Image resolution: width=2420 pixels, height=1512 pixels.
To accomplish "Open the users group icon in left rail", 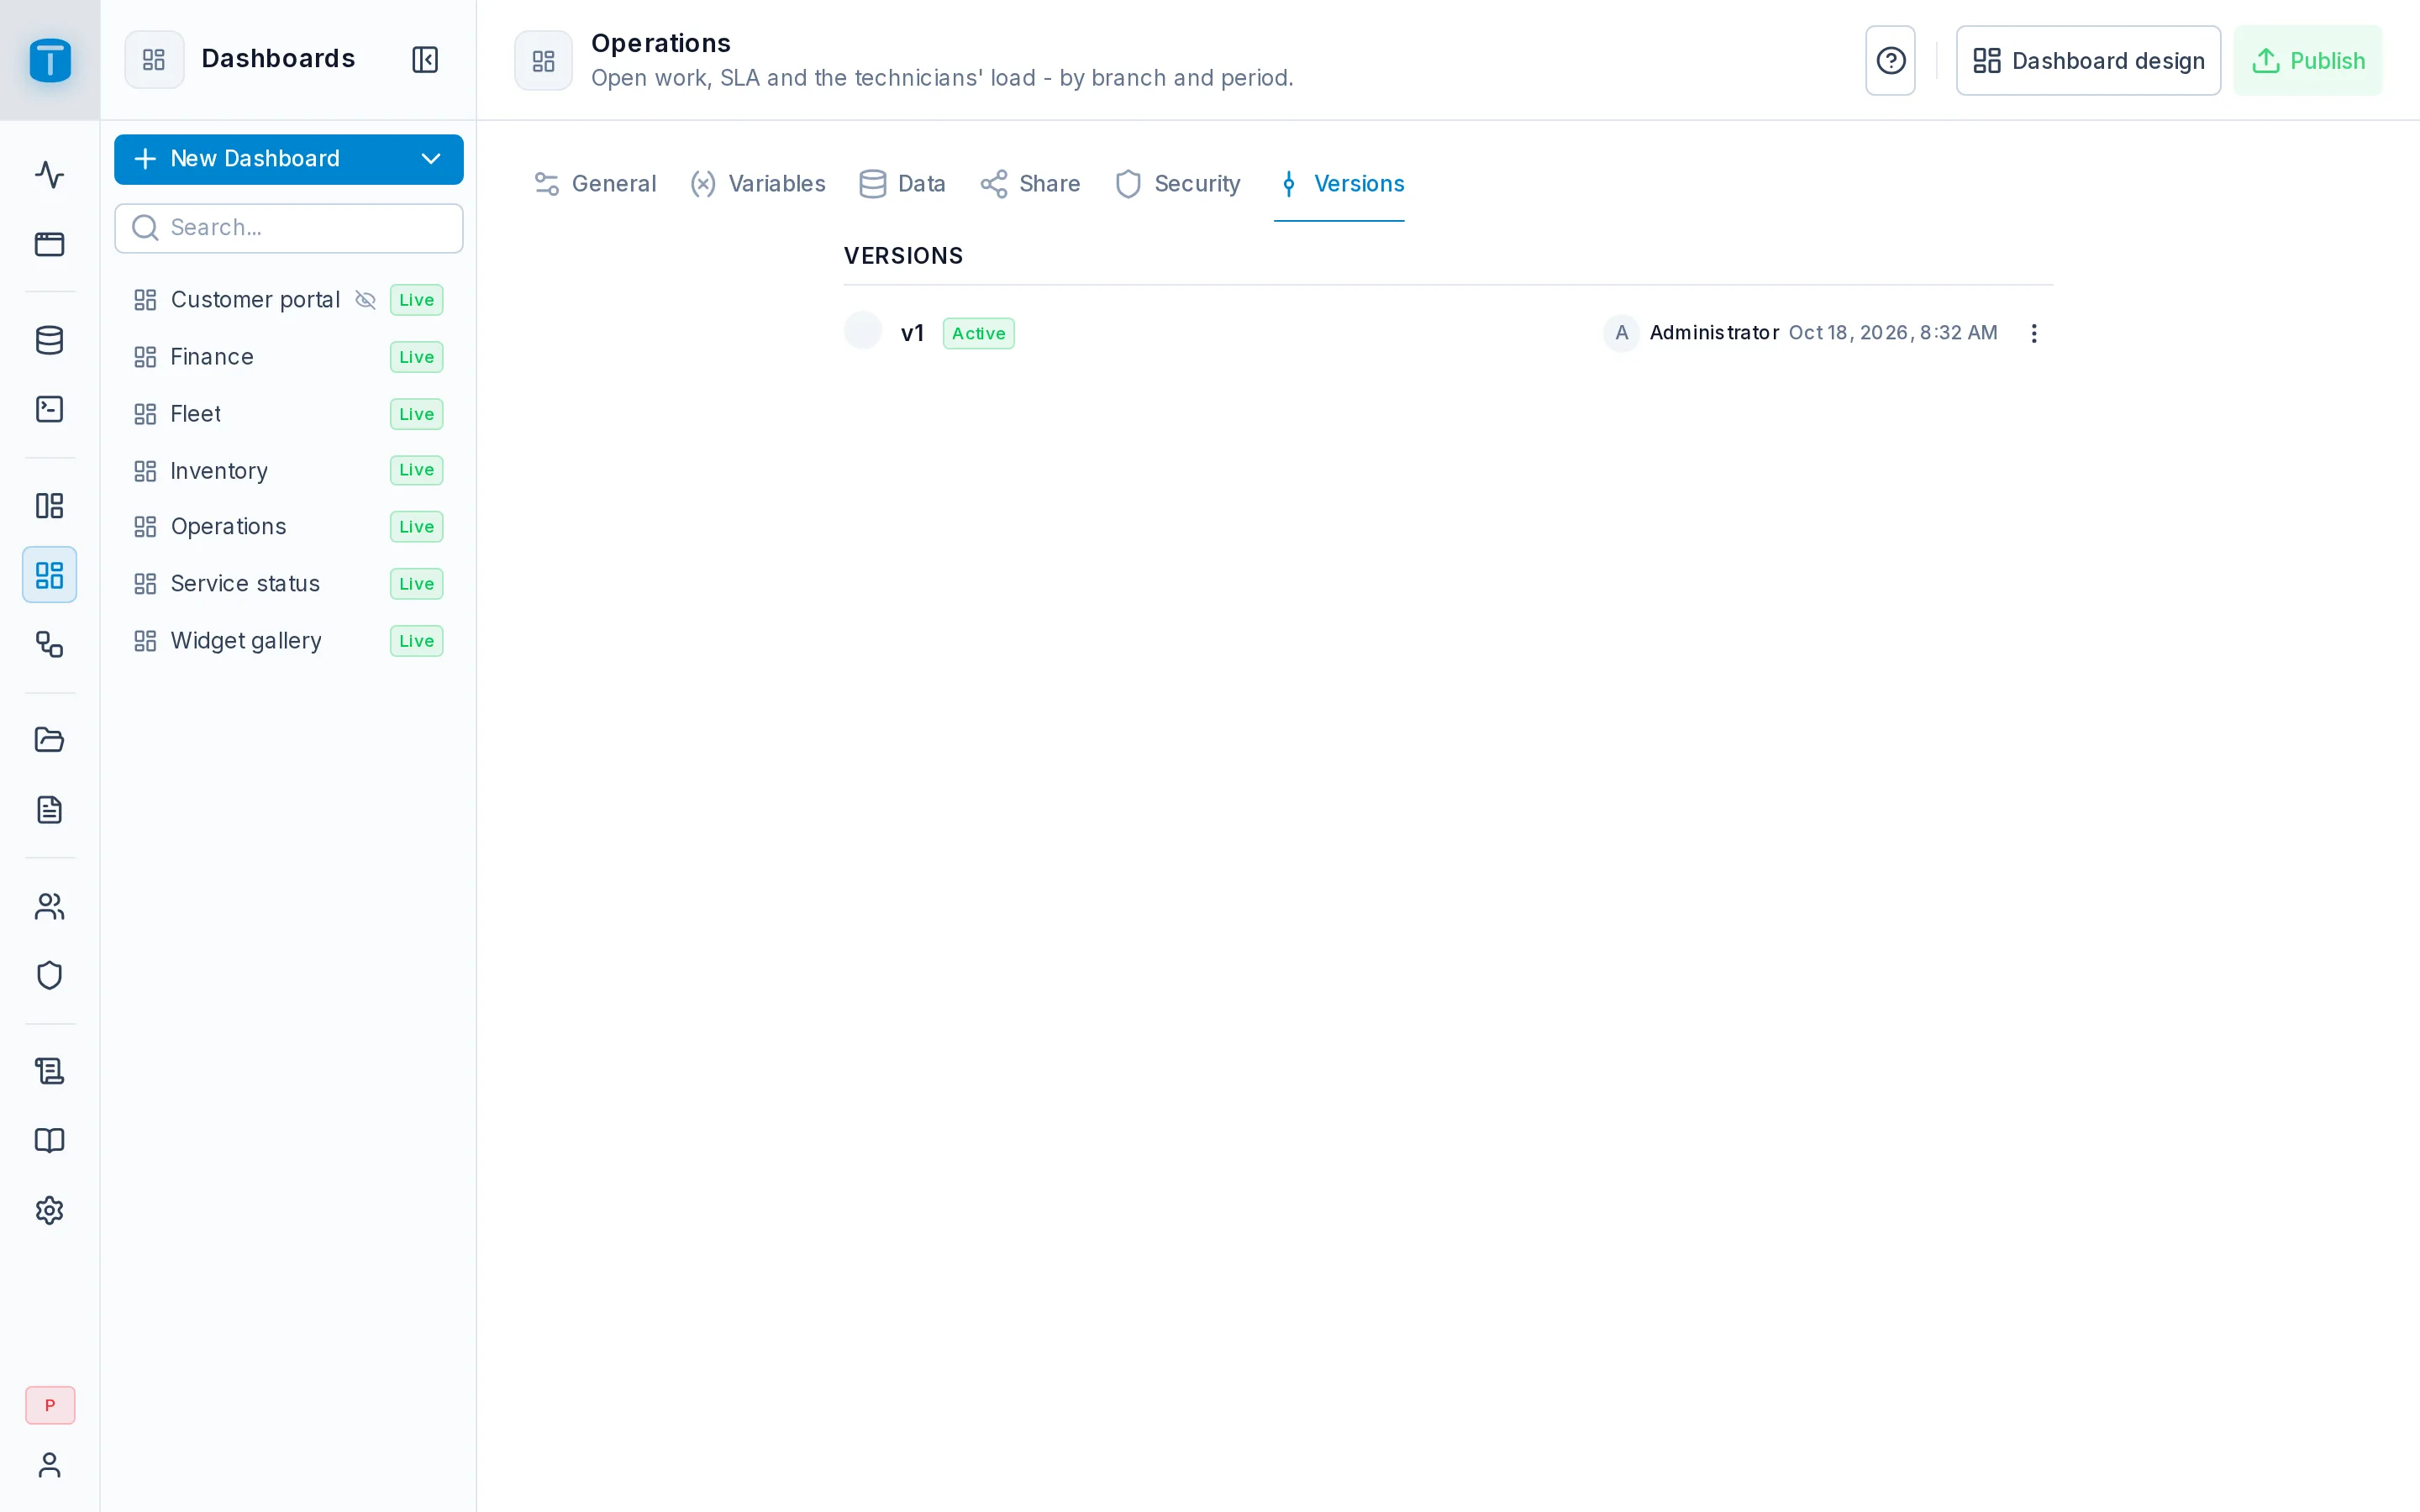I will [49, 906].
